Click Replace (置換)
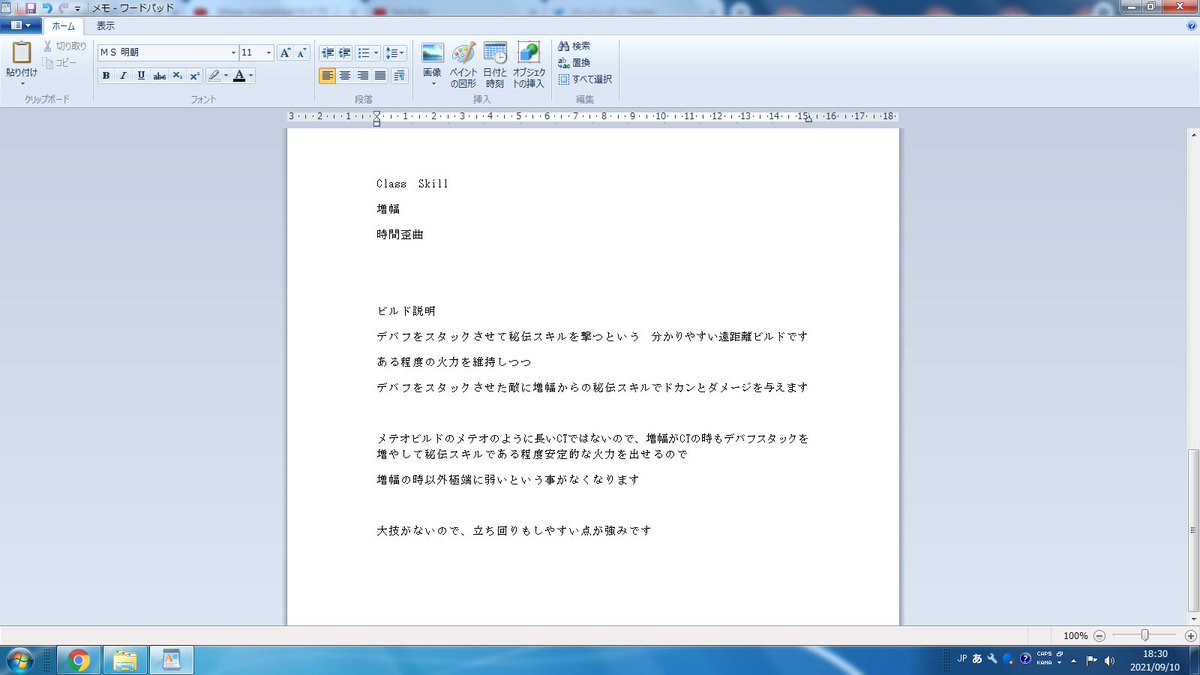1200x675 pixels. [574, 62]
